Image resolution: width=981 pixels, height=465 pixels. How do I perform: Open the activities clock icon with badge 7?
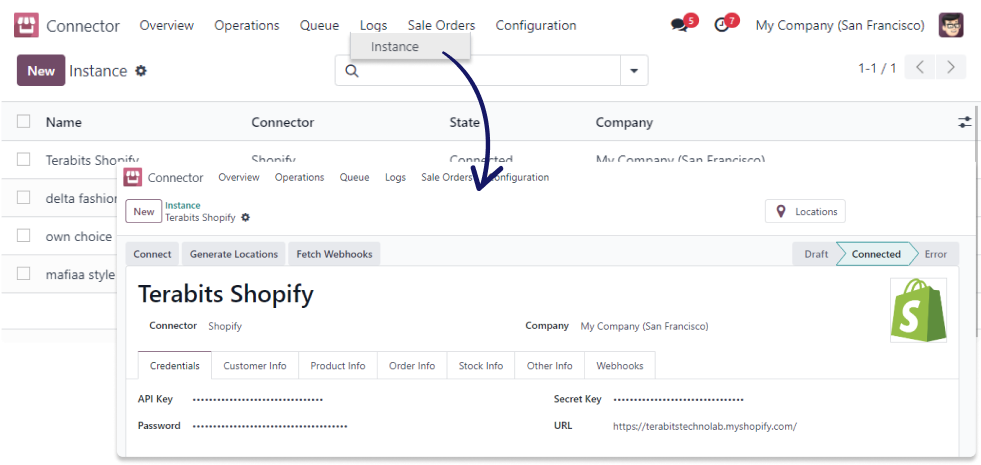click(x=724, y=24)
